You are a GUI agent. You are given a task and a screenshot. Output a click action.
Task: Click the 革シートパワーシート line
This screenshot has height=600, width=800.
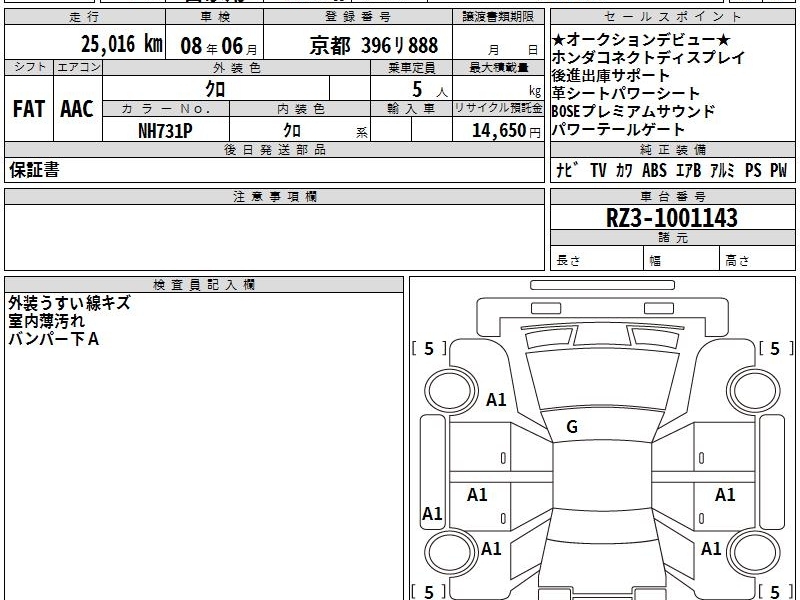coord(626,93)
